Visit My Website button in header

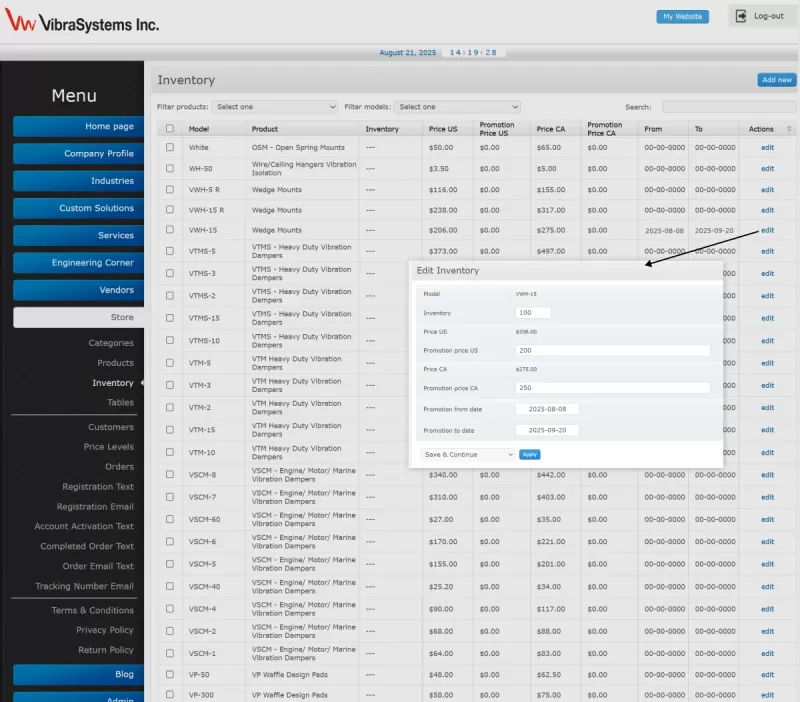[682, 17]
